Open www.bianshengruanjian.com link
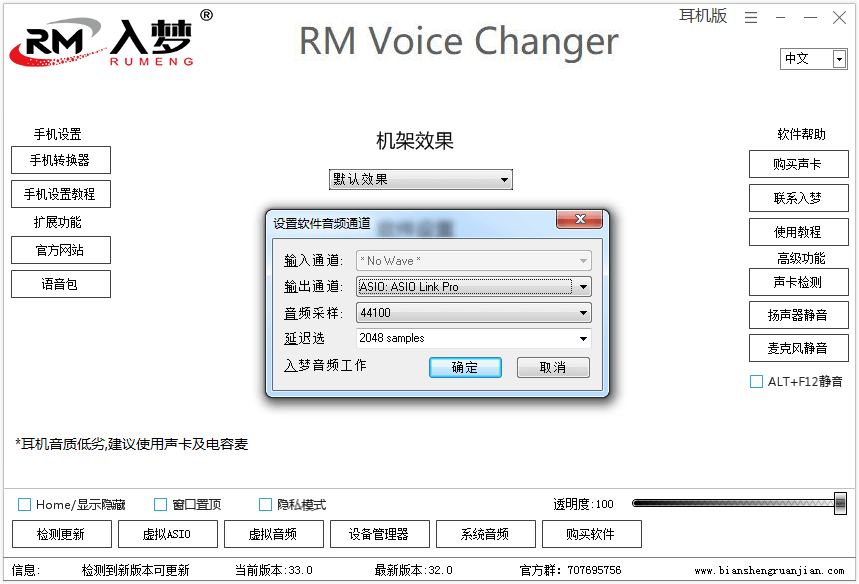The image size is (859, 584). point(769,571)
